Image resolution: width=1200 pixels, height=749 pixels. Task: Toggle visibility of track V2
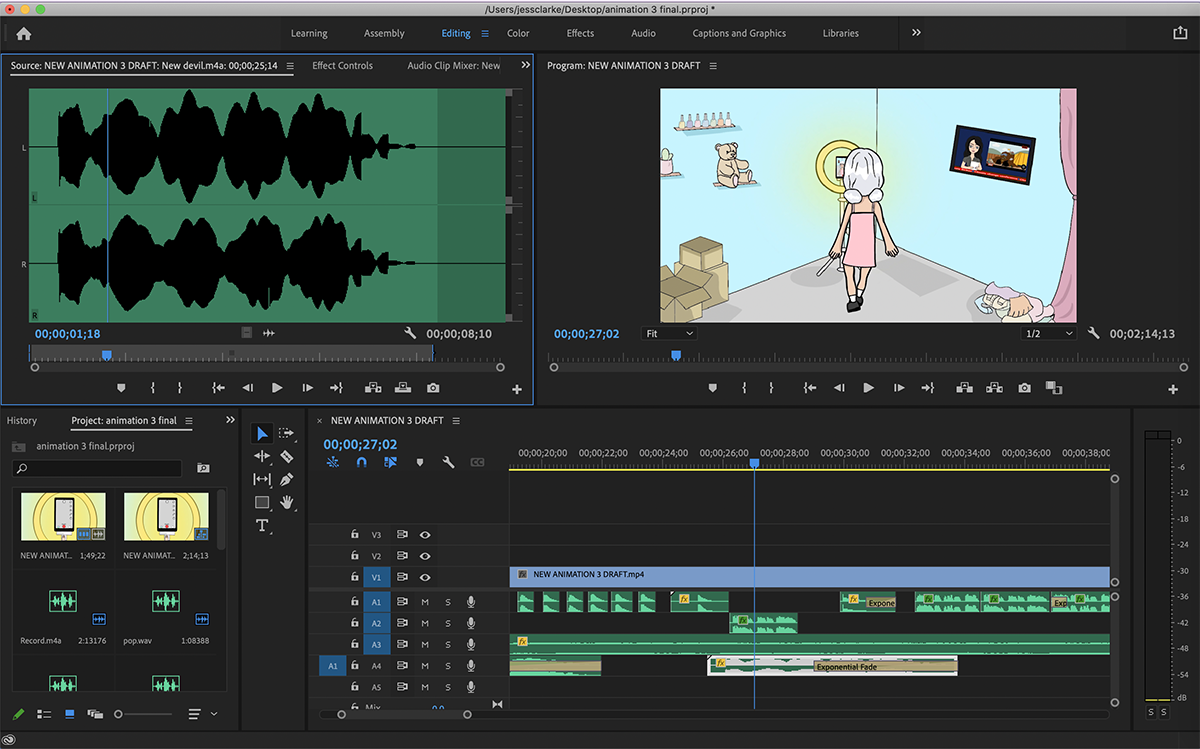pyautogui.click(x=425, y=556)
